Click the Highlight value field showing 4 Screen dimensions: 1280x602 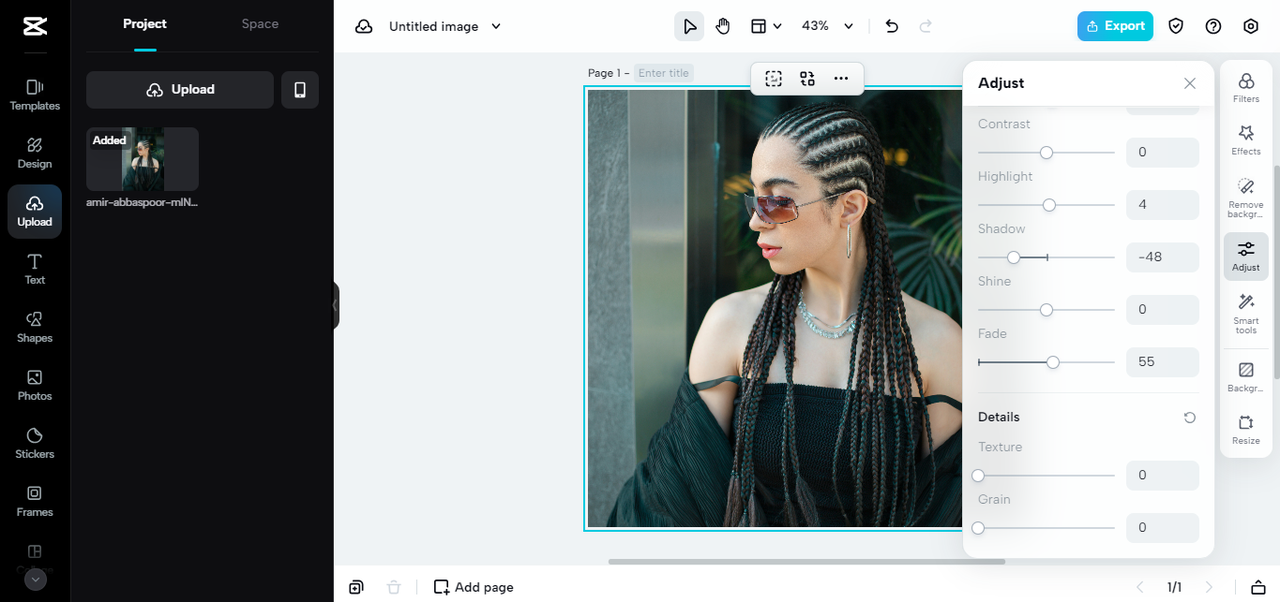click(x=1162, y=204)
